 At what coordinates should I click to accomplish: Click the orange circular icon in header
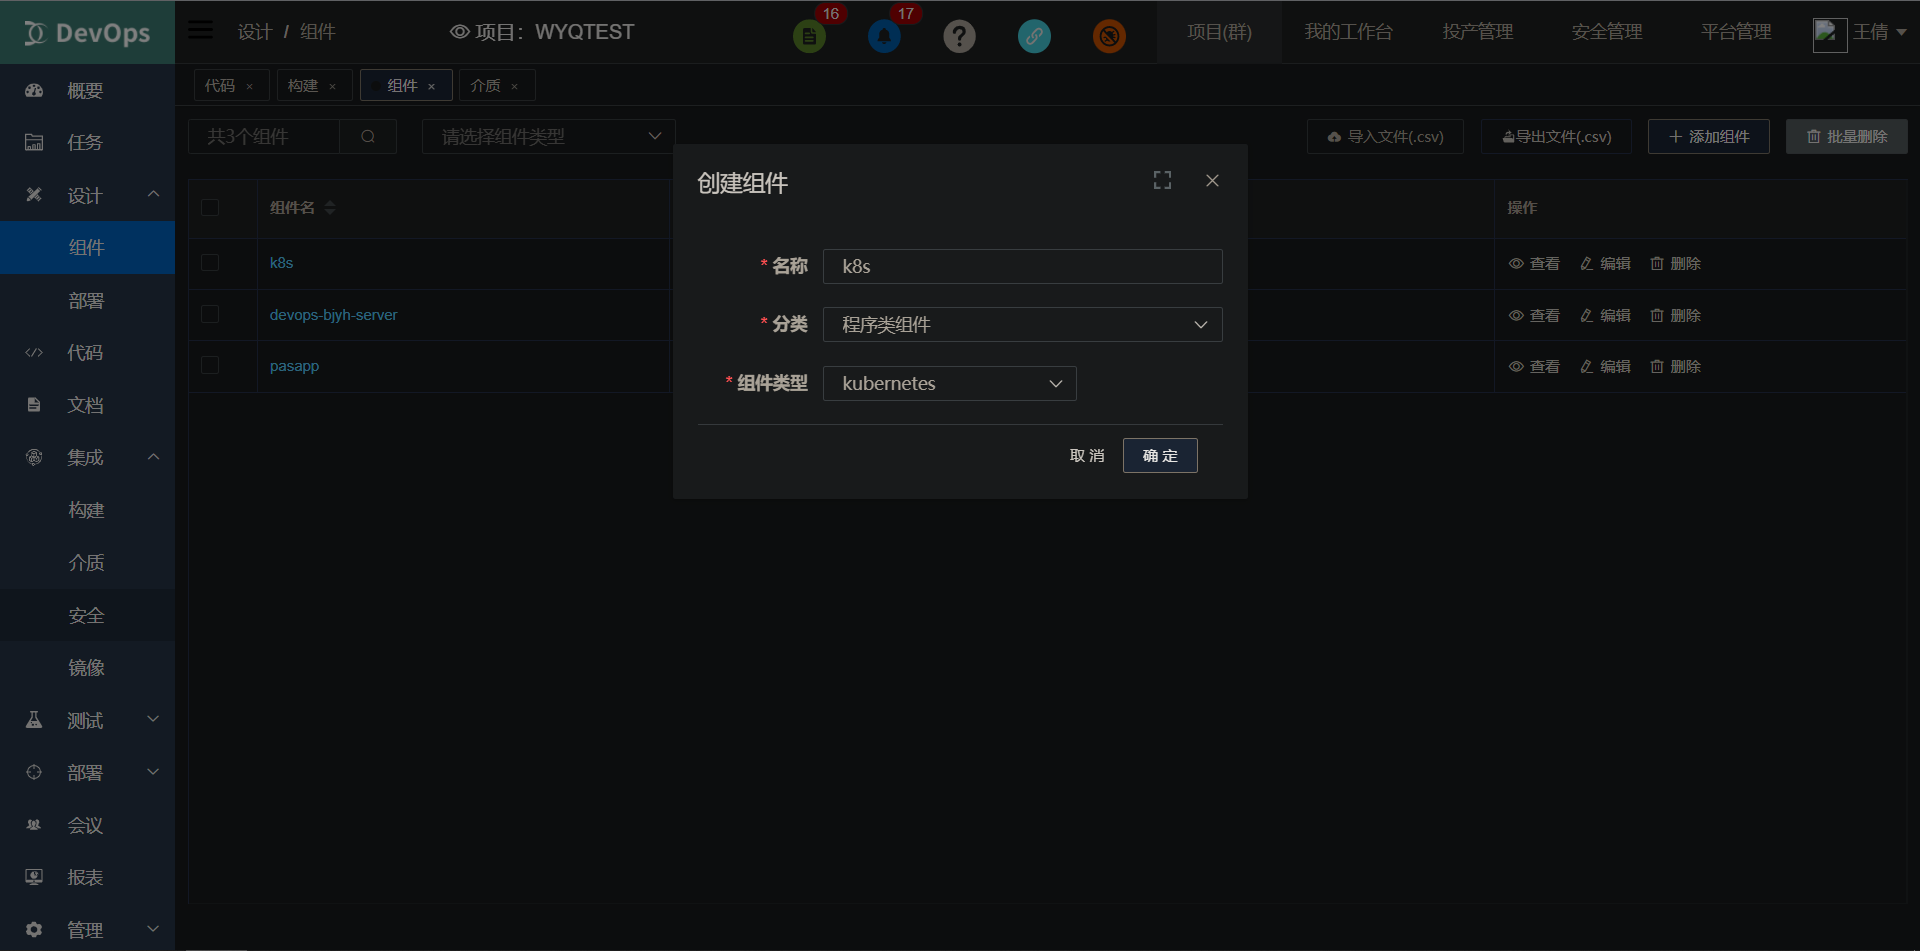1109,37
